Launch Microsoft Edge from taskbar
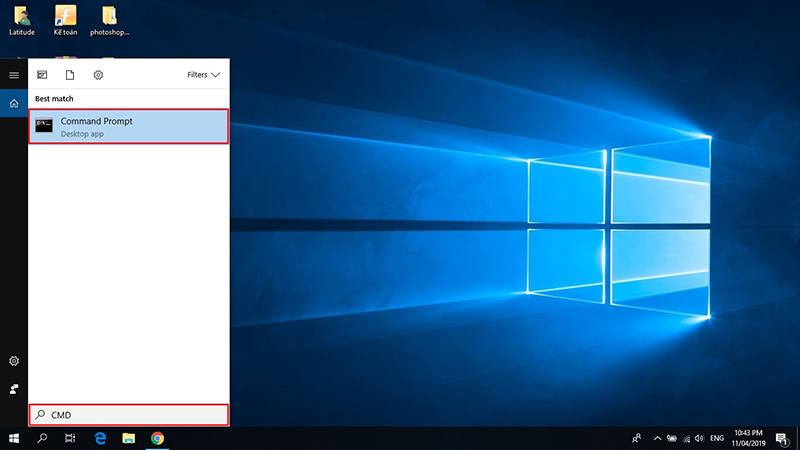 point(100,438)
